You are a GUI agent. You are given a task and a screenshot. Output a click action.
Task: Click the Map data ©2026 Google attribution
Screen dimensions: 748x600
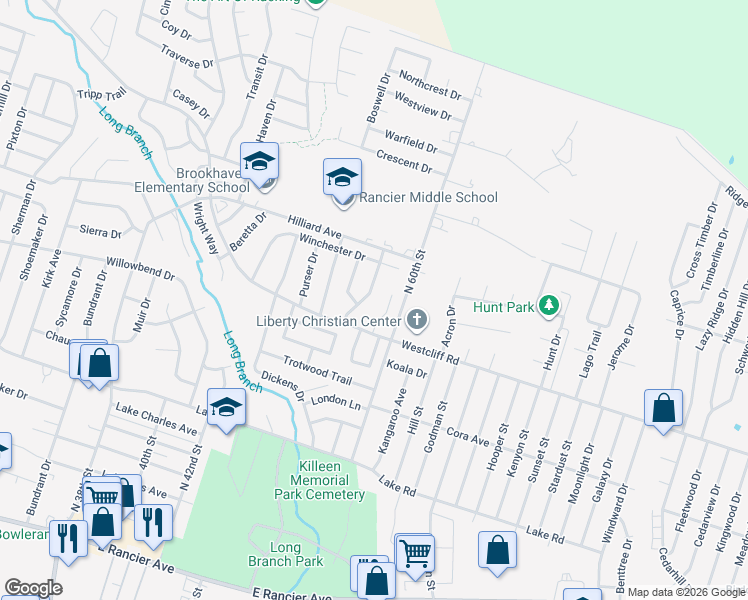point(687,593)
